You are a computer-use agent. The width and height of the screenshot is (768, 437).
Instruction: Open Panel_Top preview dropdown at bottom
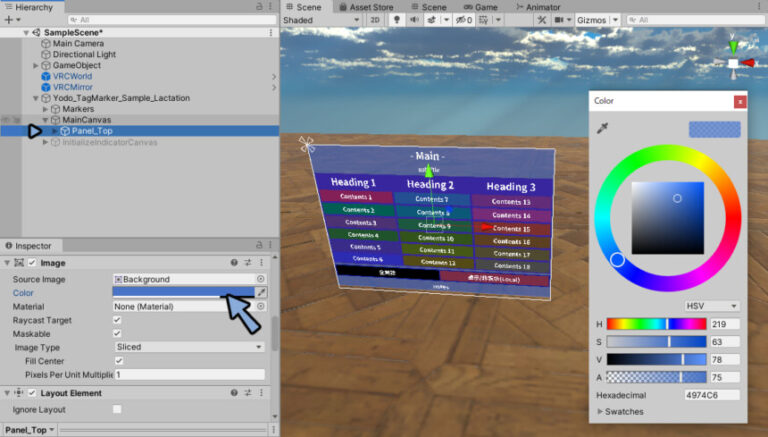tap(29, 430)
